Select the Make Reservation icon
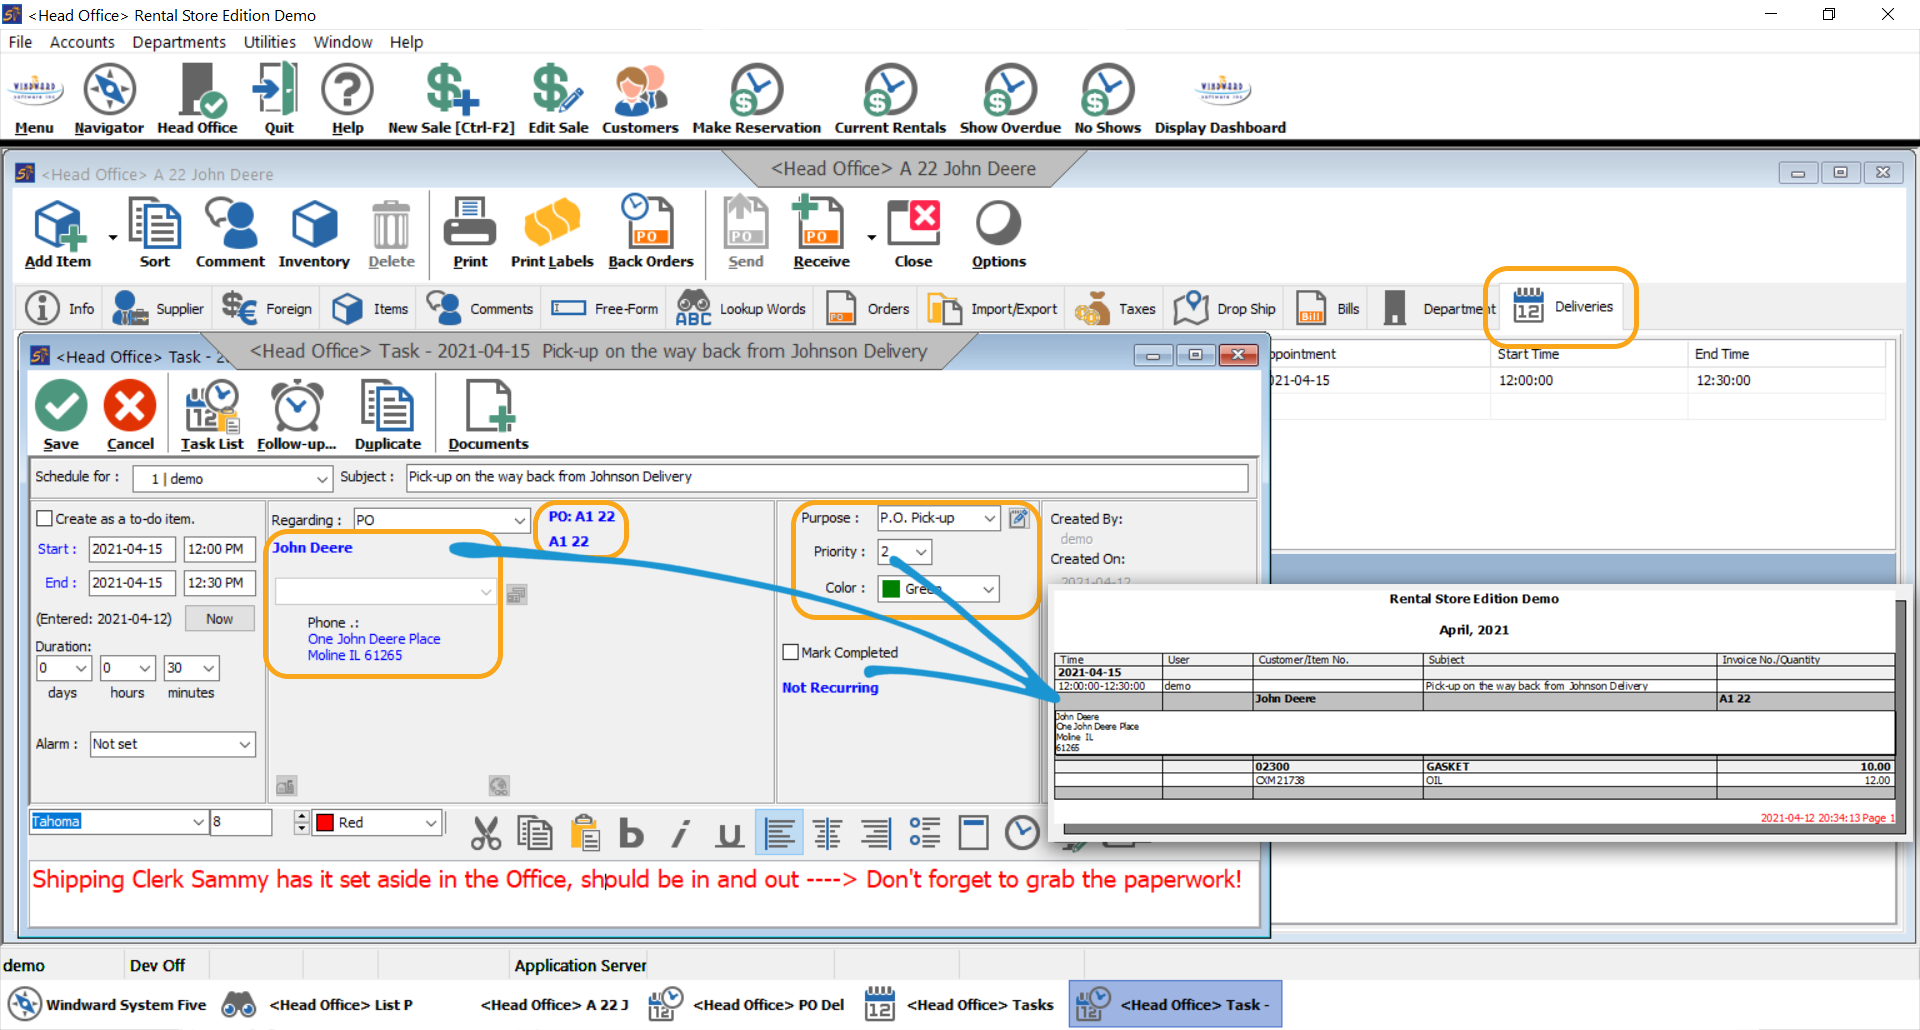1920x1030 pixels. click(756, 98)
